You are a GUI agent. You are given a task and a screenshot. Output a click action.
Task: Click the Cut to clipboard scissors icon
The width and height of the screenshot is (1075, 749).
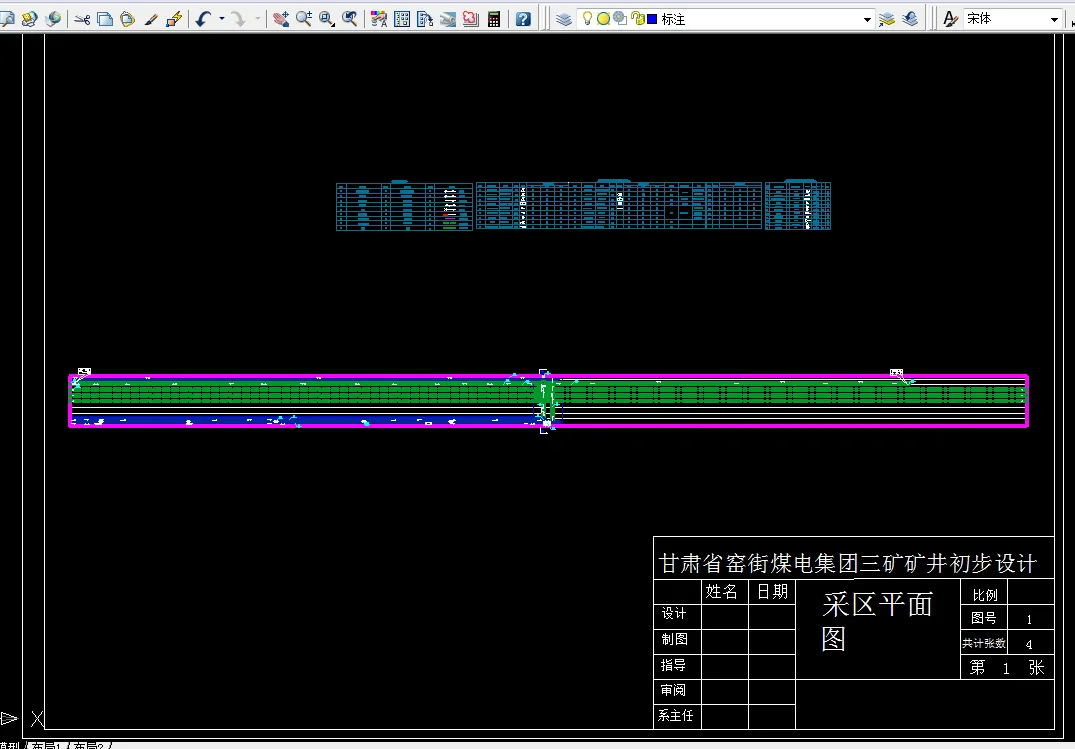pos(81,17)
